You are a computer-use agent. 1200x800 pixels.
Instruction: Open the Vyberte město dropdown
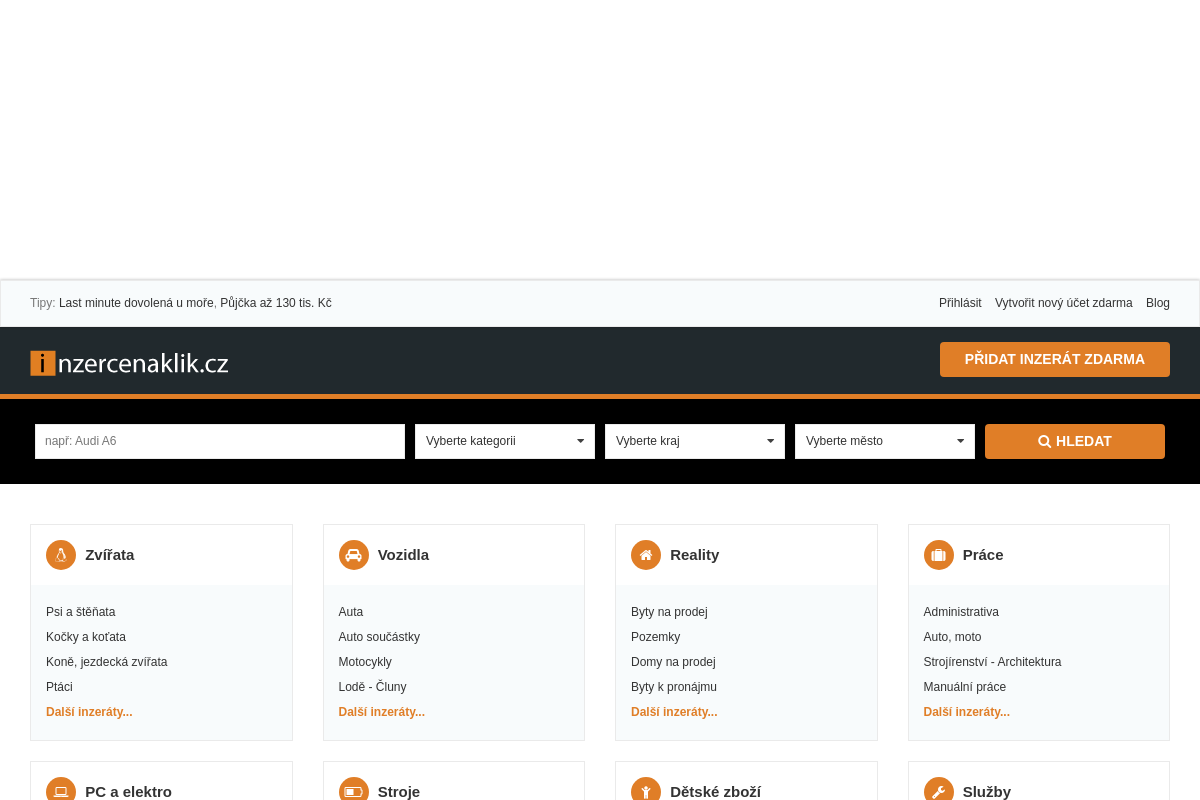tap(885, 441)
